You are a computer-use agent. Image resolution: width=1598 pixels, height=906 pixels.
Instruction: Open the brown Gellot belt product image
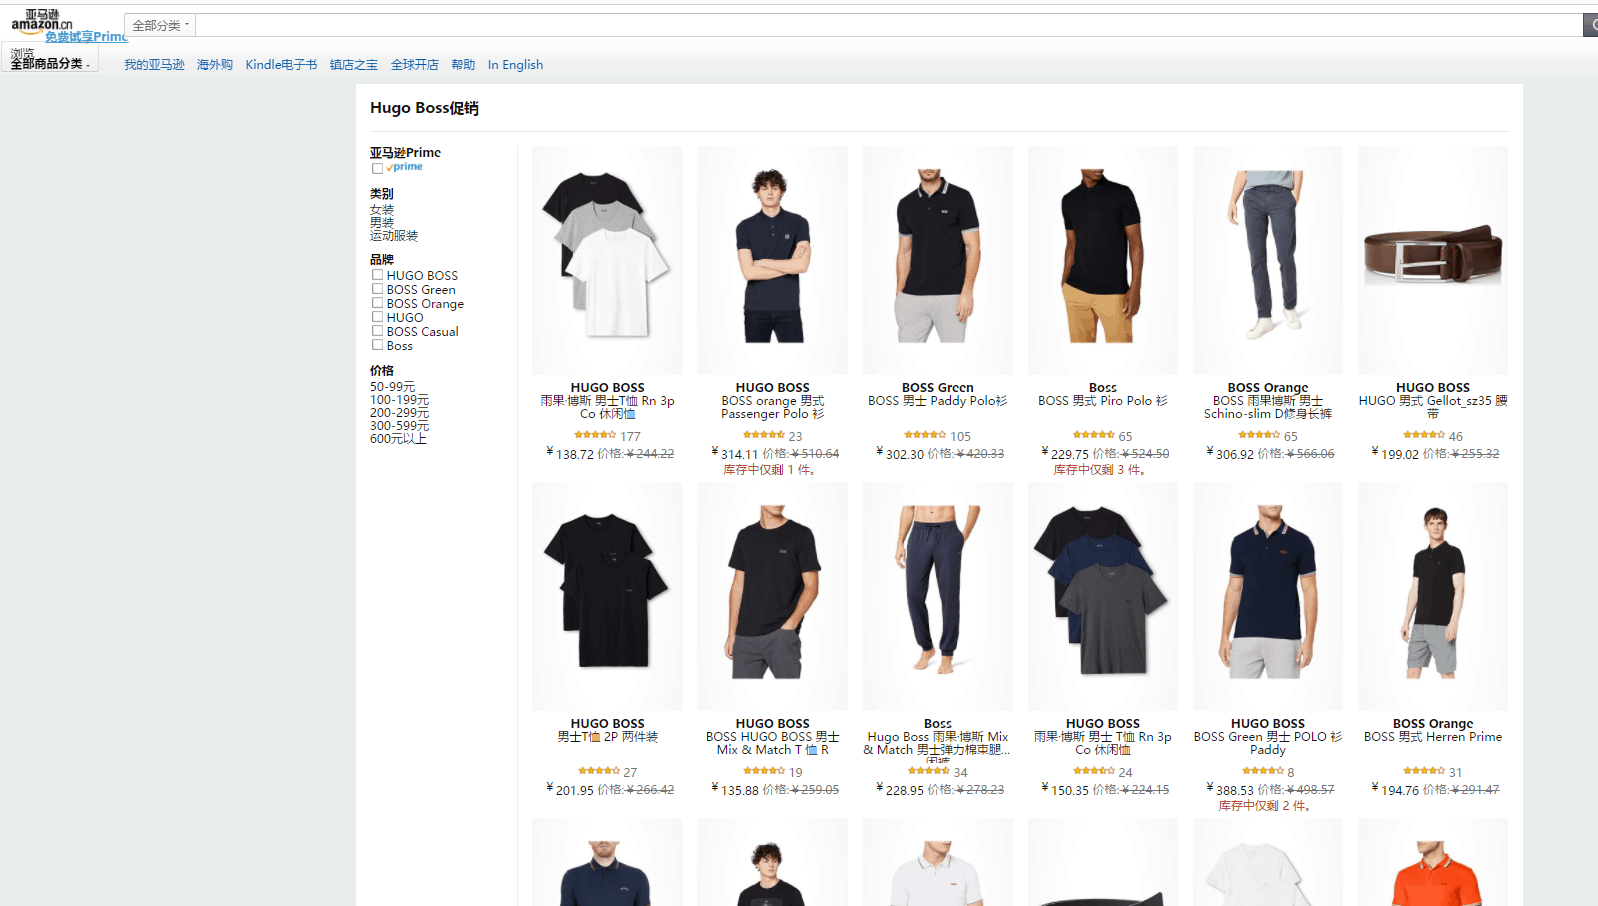click(x=1433, y=261)
